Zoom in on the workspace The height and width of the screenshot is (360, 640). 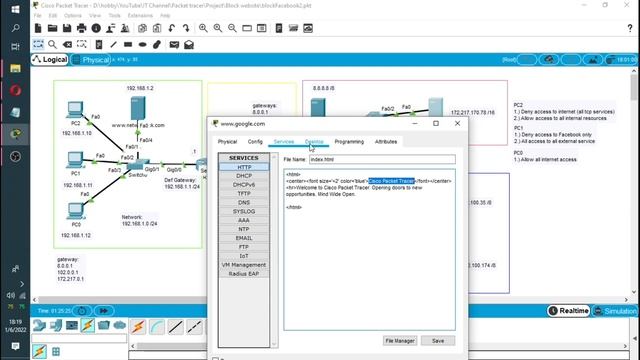203,28
